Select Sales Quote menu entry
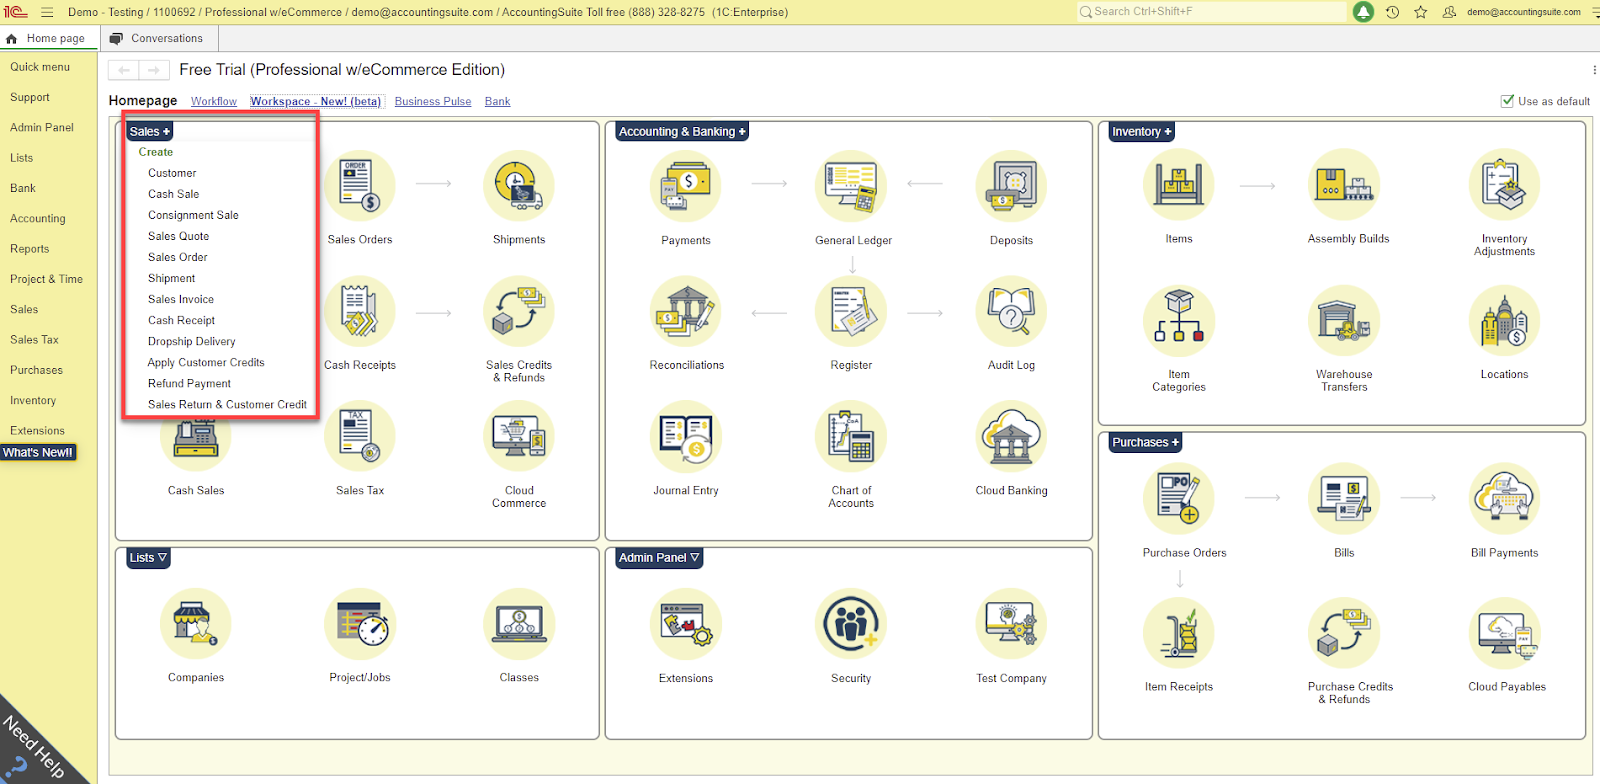Screen dimensions: 1600x784 [x=179, y=236]
